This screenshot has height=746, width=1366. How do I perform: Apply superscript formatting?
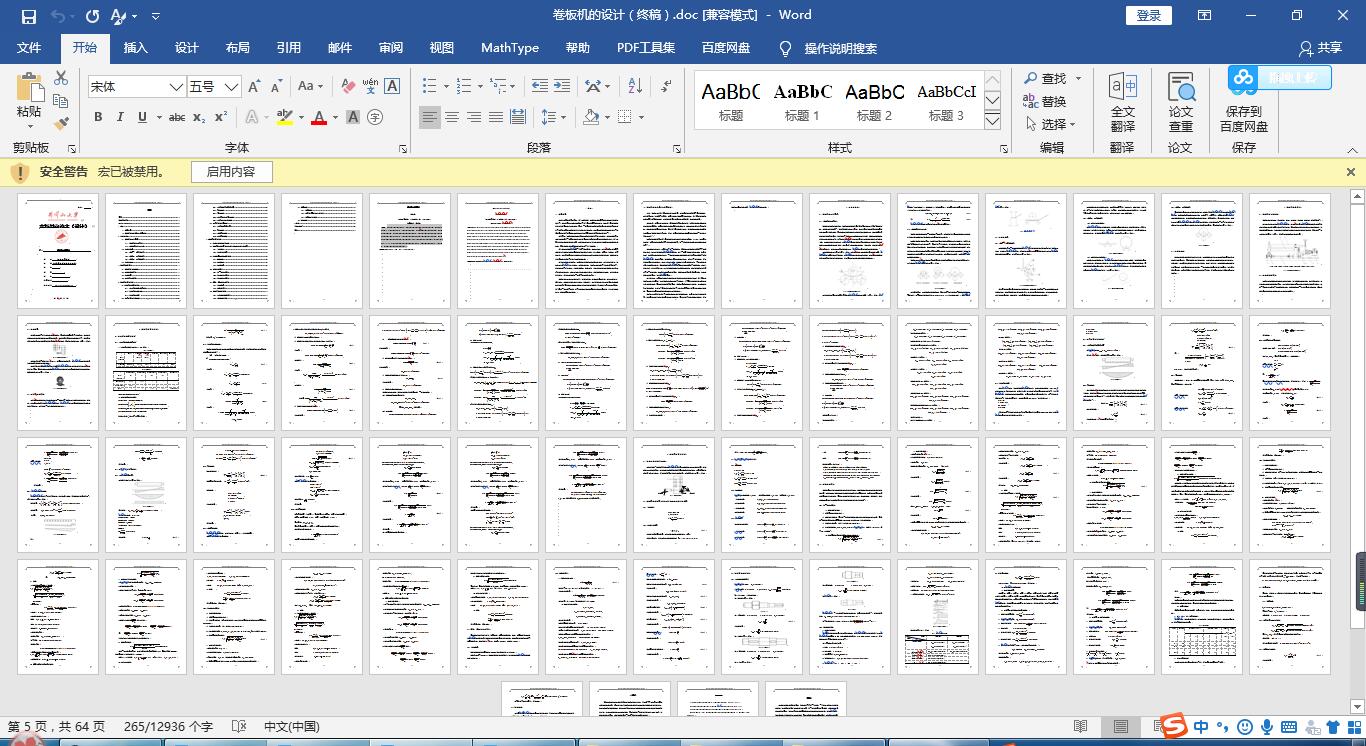point(221,117)
